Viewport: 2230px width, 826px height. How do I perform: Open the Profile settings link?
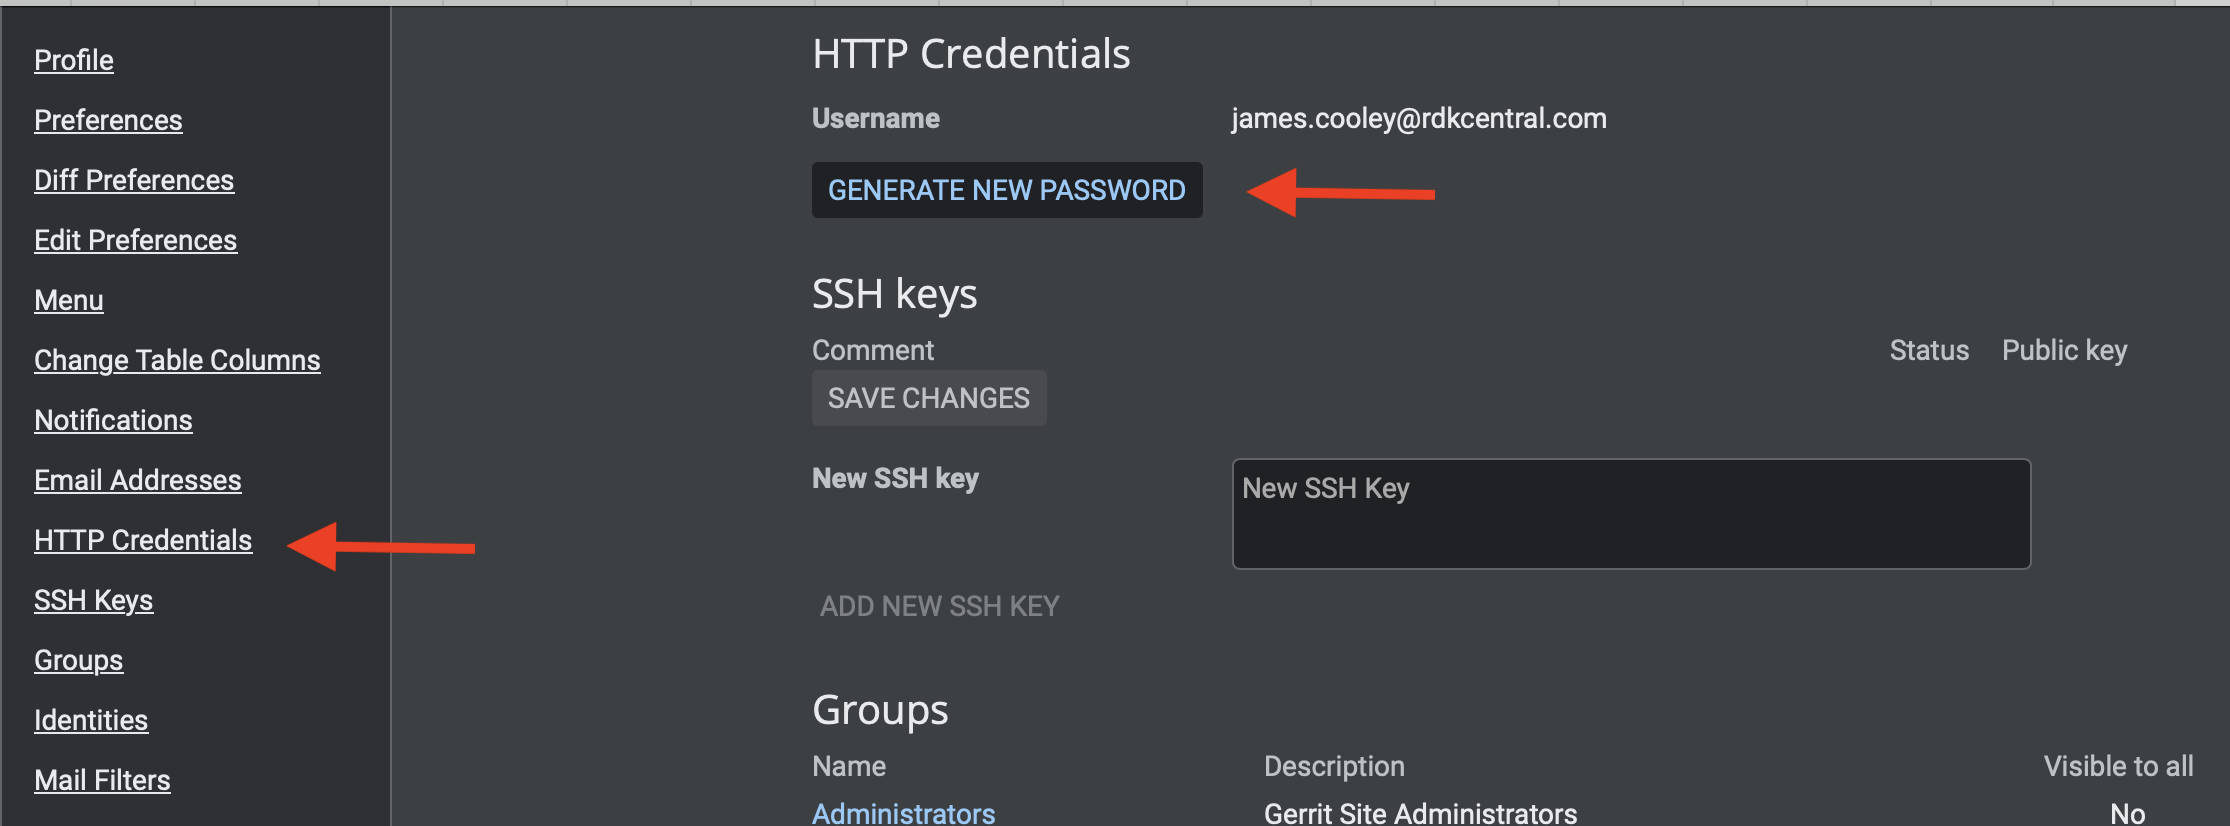tap(74, 60)
